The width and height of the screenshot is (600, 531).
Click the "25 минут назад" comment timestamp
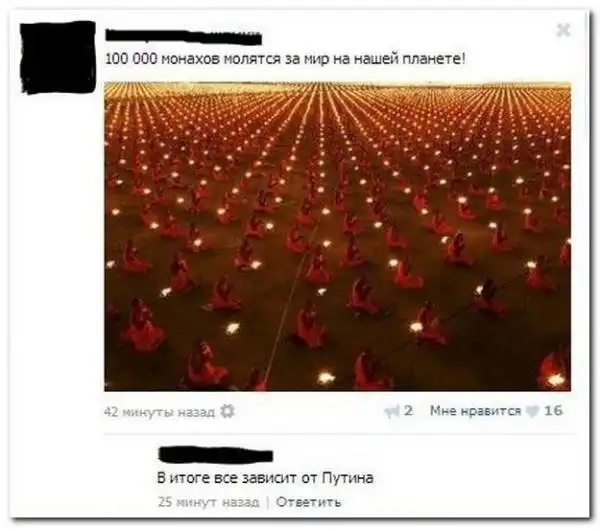pyautogui.click(x=209, y=502)
